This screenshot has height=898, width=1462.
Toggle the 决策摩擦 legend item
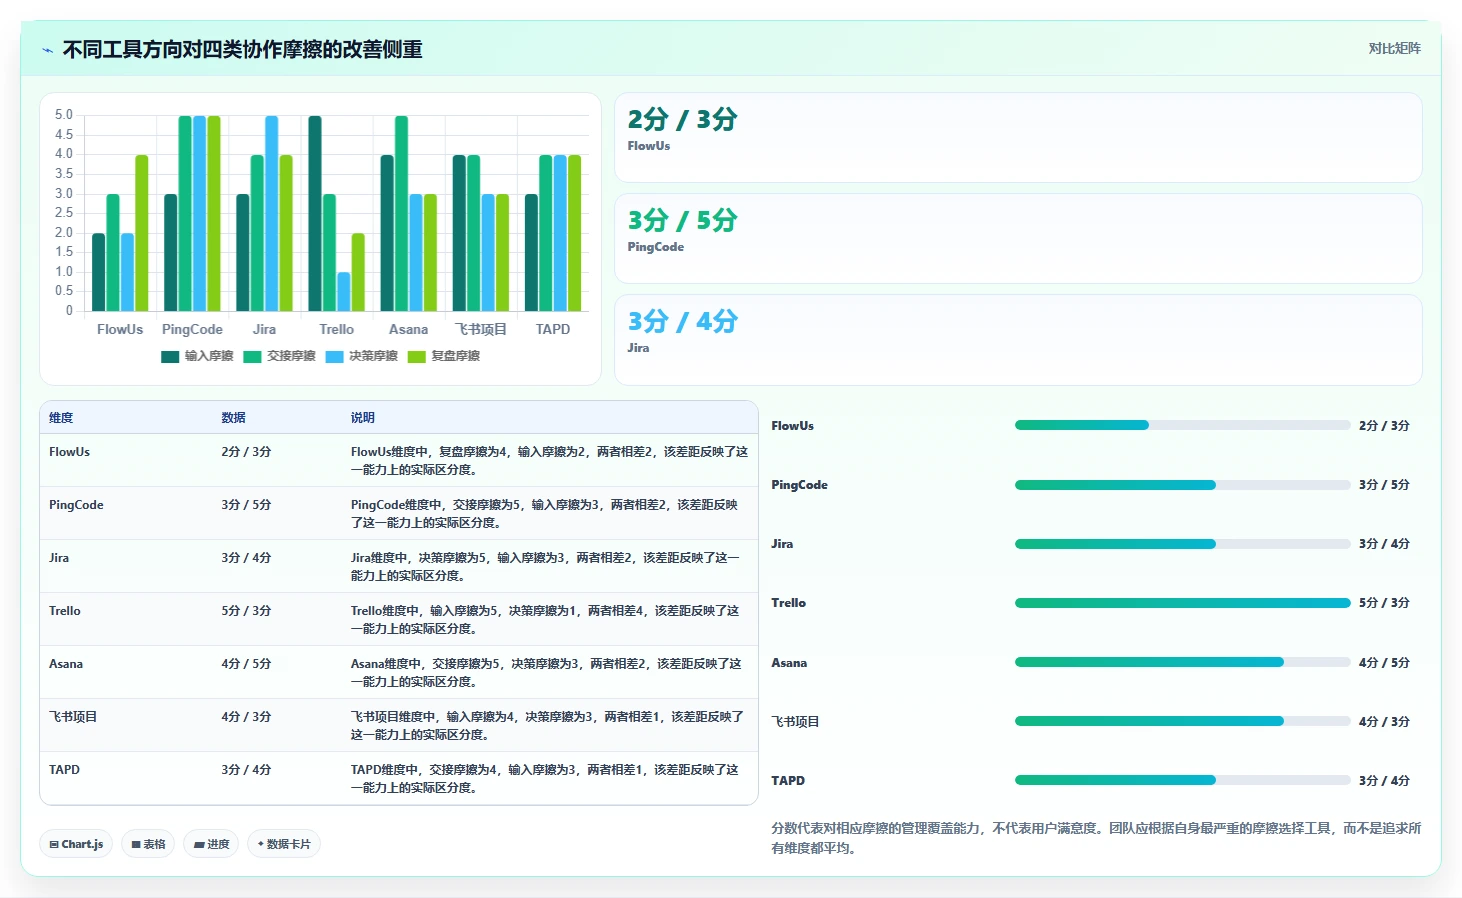[x=361, y=356]
